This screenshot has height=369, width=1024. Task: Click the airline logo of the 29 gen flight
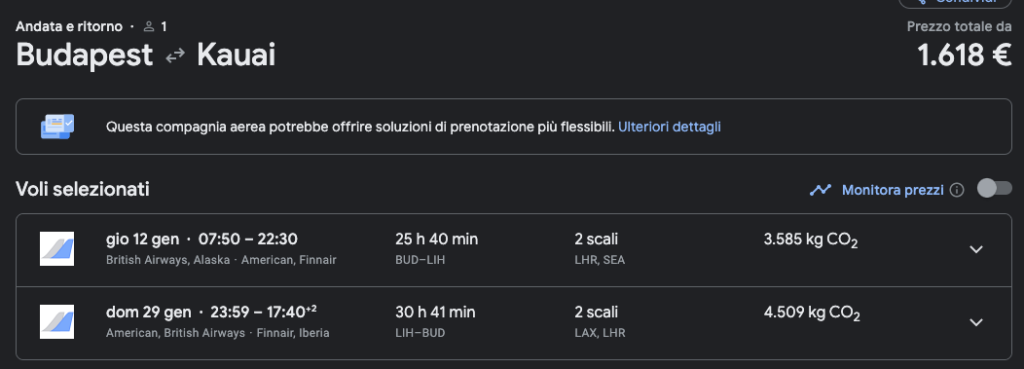coord(57,322)
